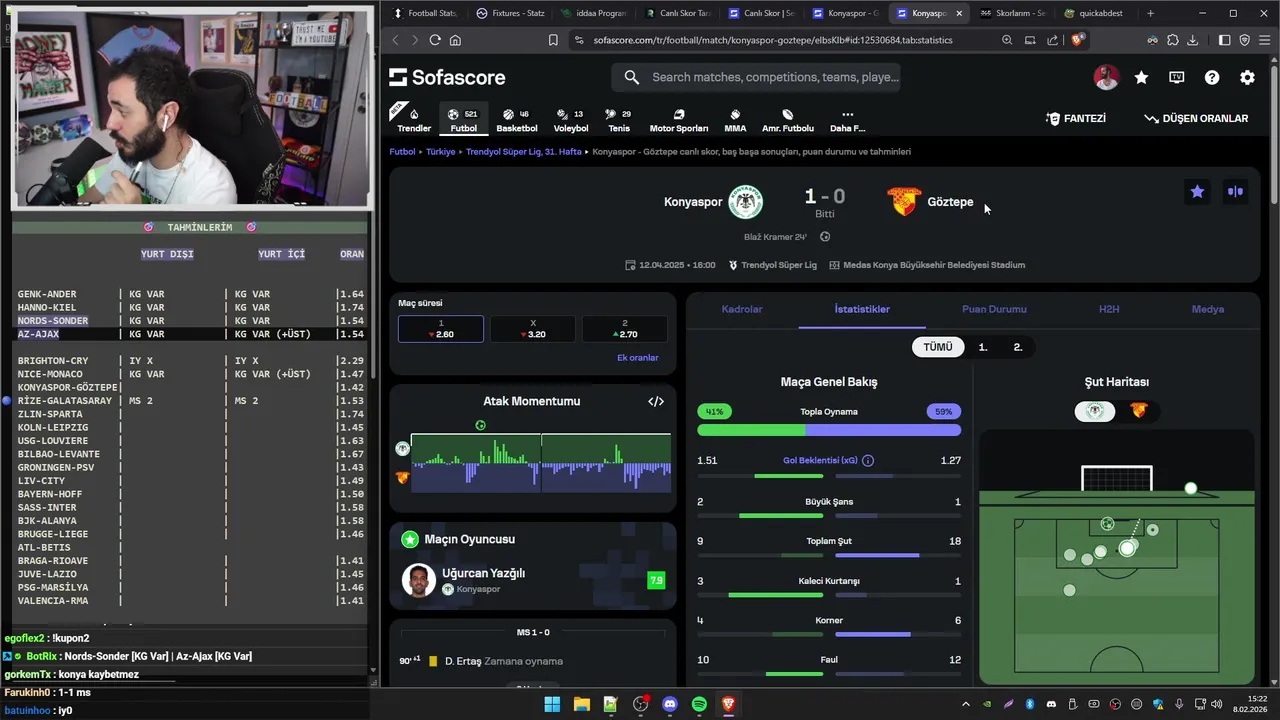This screenshot has width=1280, height=720.
Task: Switch to İstatistikler tab
Action: (x=862, y=309)
